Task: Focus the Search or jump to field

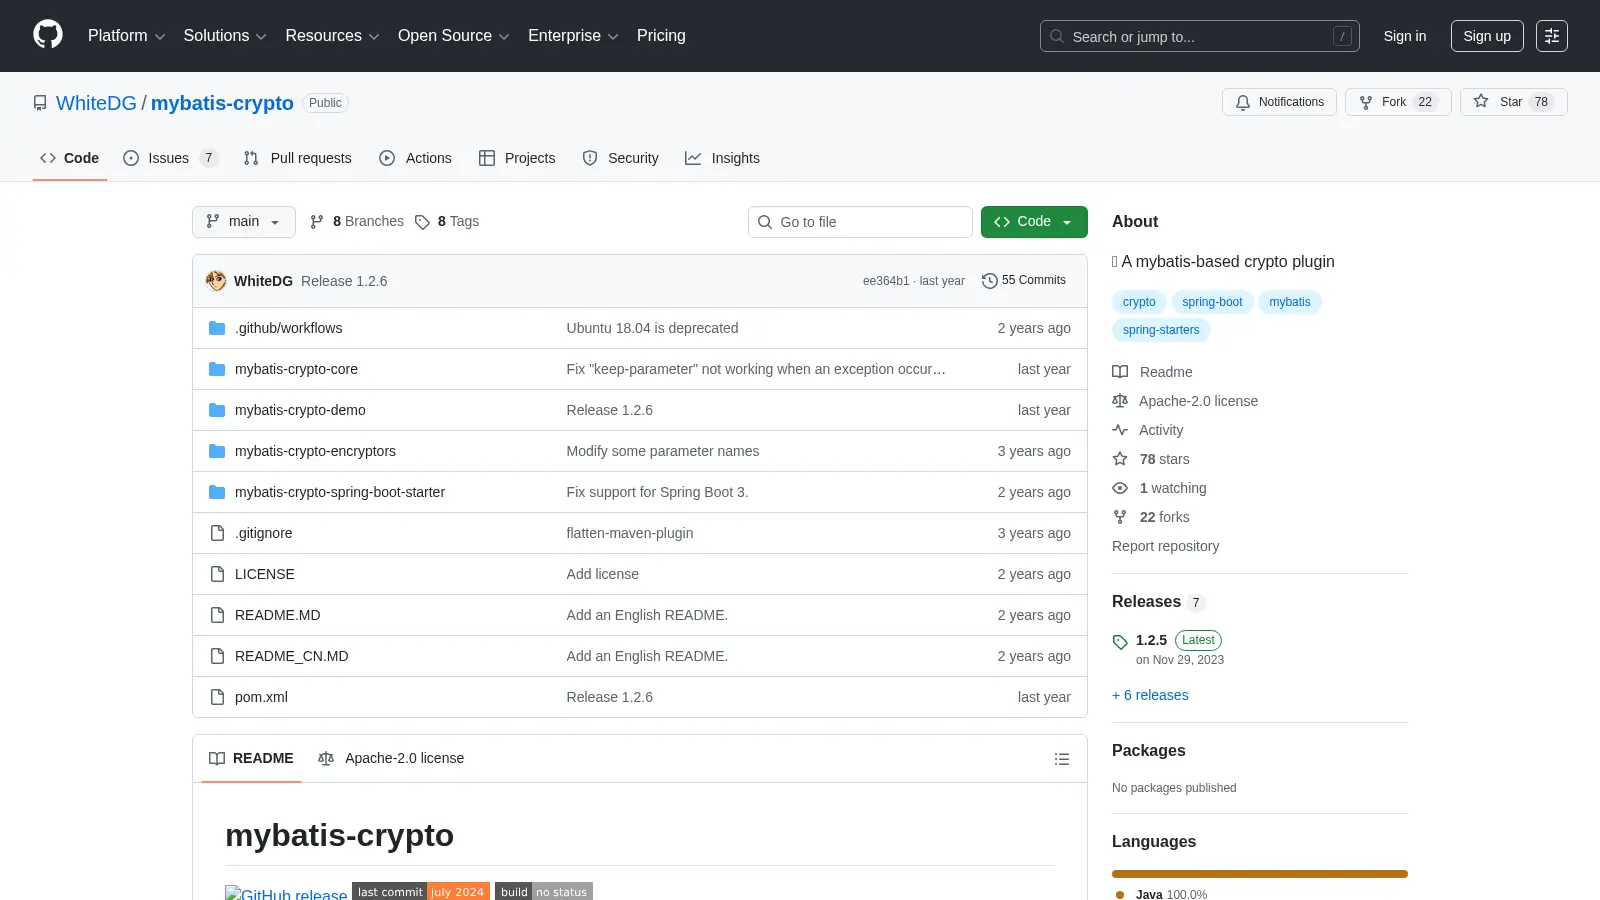Action: [1200, 36]
